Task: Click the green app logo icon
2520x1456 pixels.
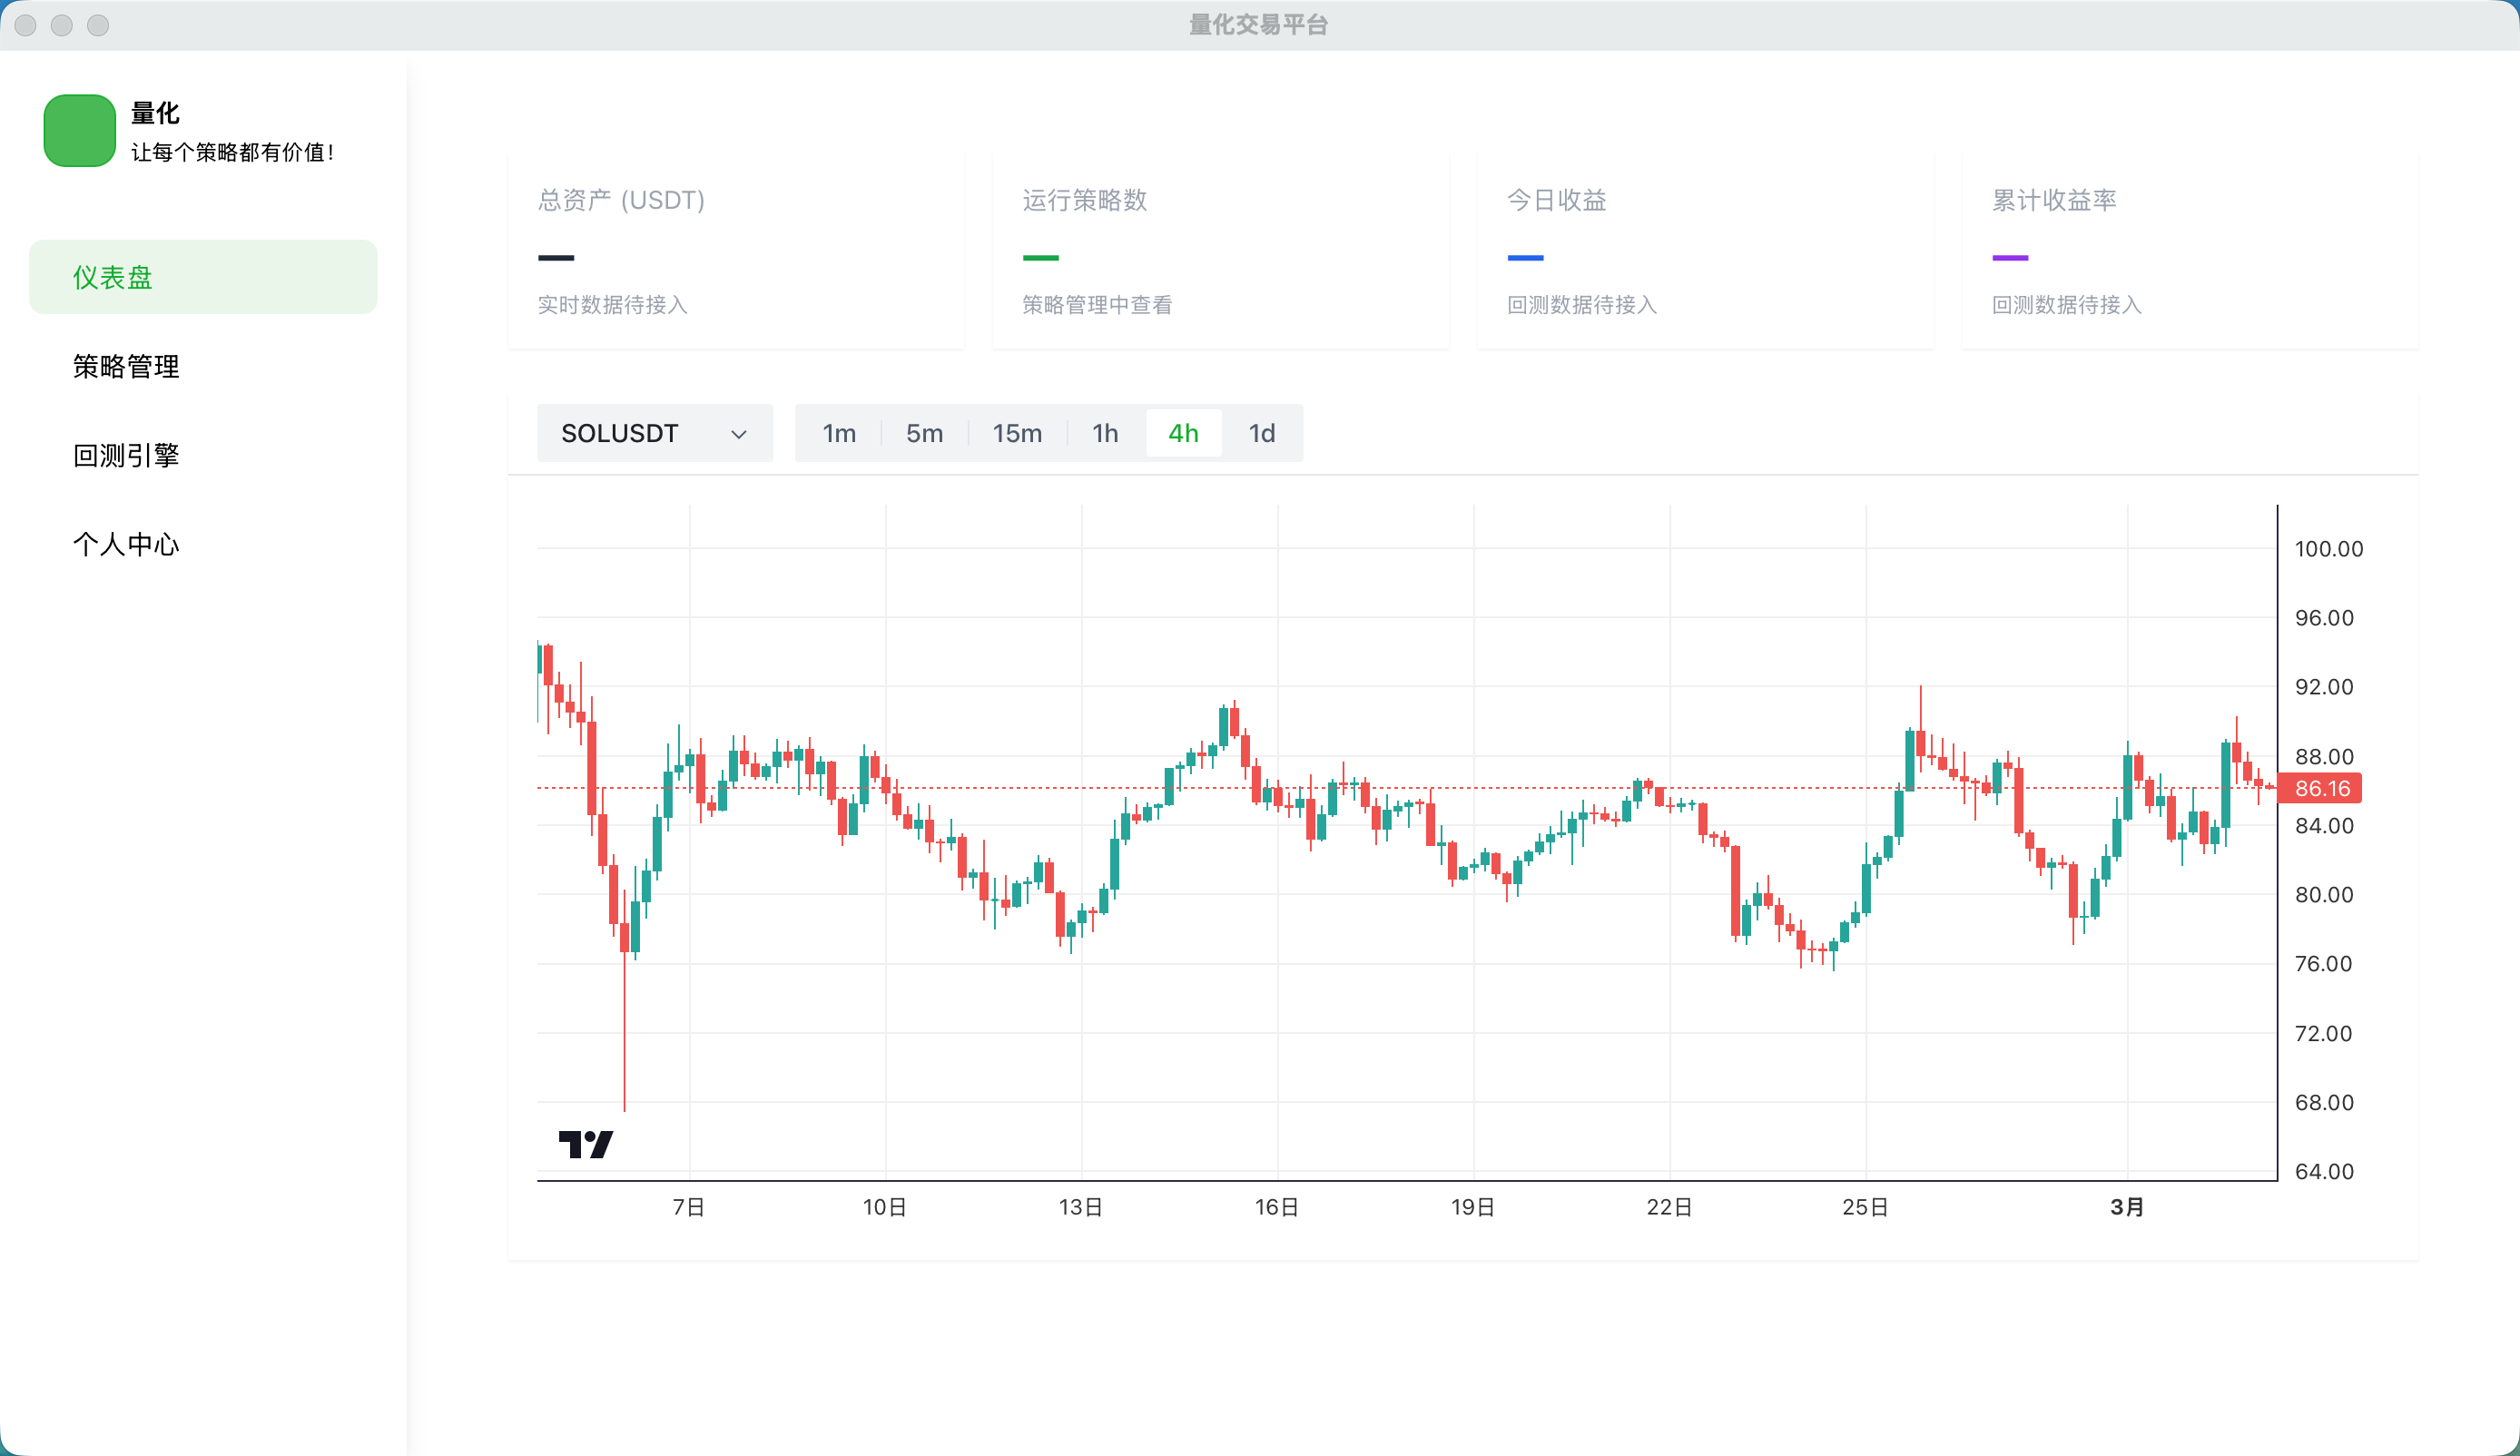Action: point(79,131)
